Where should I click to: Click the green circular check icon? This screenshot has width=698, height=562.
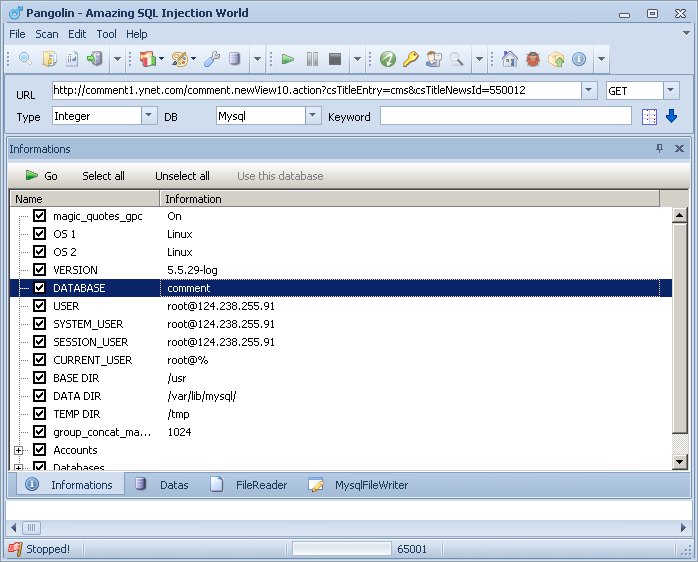pos(388,59)
